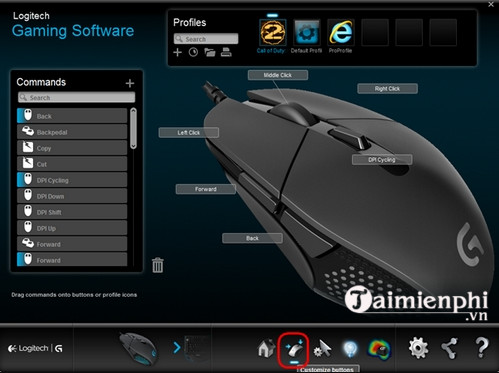Add a new command with the plus icon
This screenshot has height=373, width=499.
coord(130,83)
